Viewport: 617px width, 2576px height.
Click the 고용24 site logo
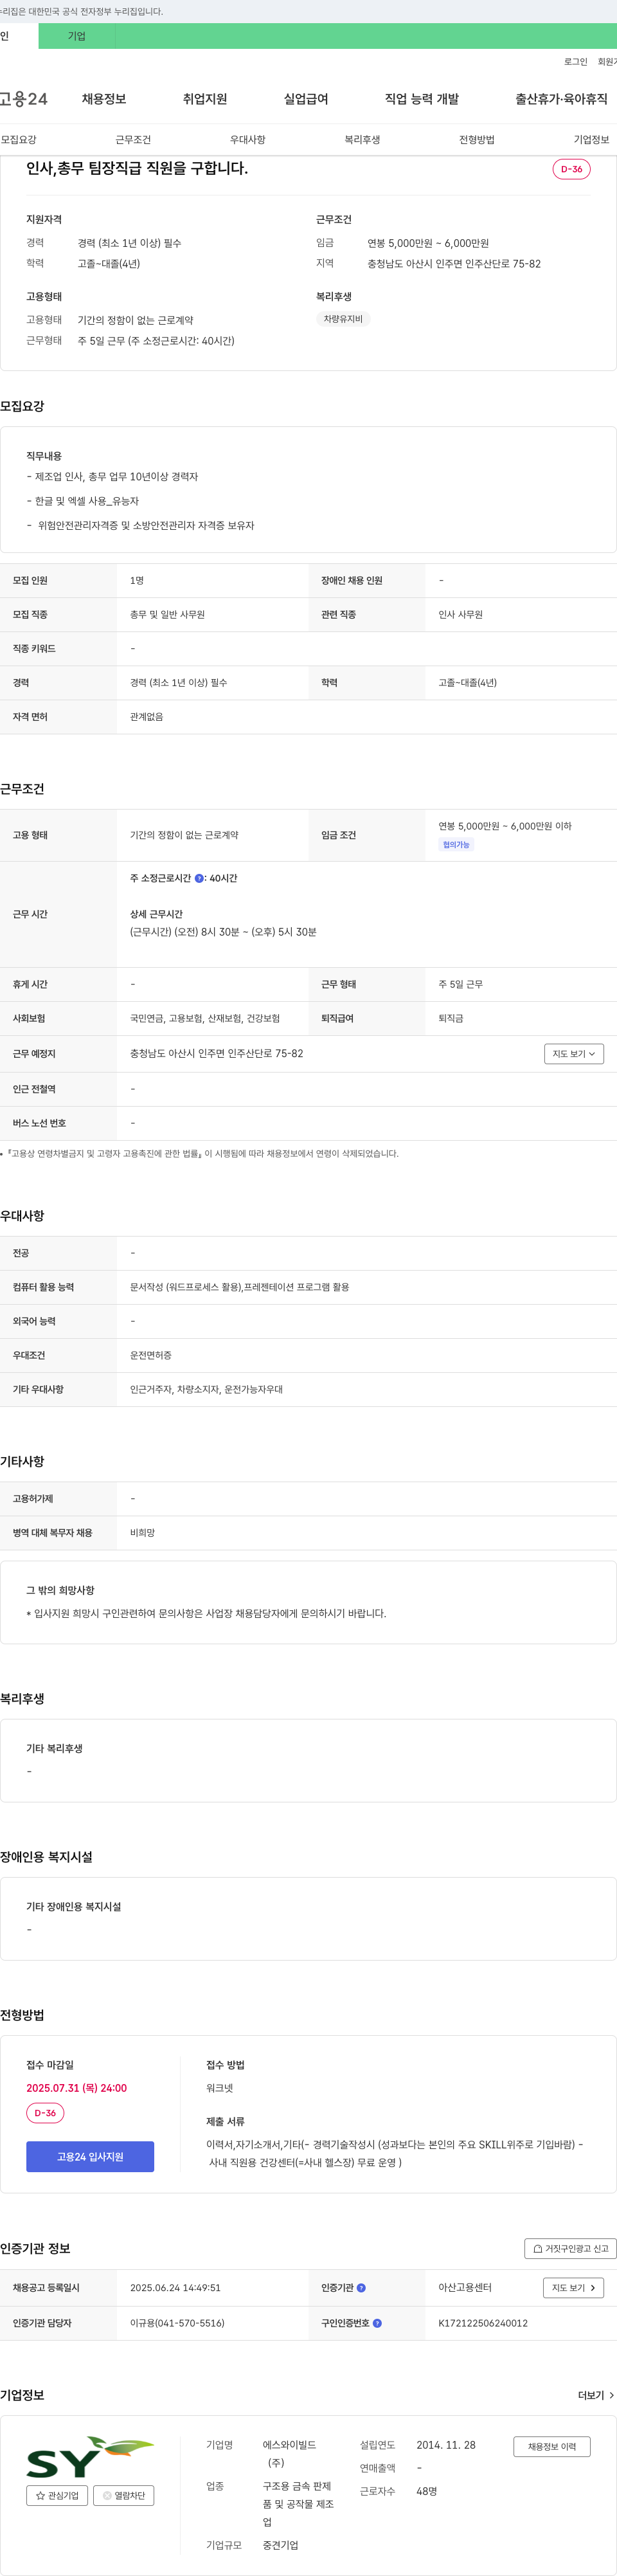[x=23, y=99]
